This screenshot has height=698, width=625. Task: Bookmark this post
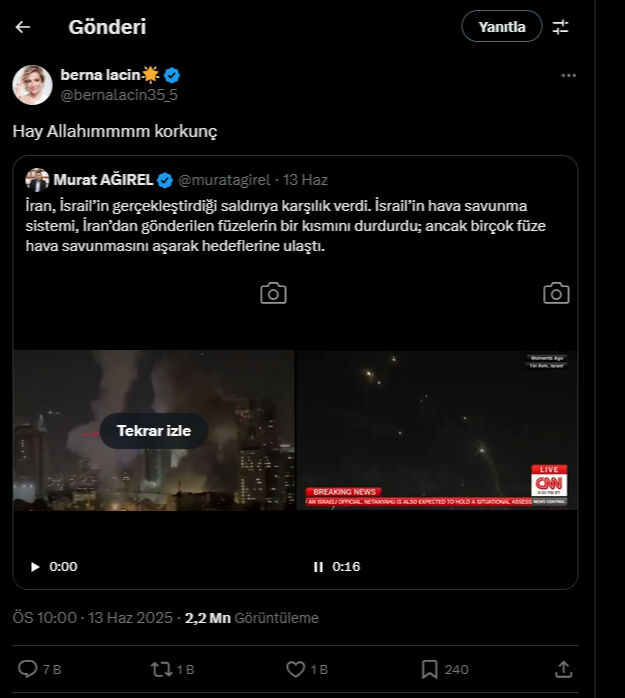[429, 669]
